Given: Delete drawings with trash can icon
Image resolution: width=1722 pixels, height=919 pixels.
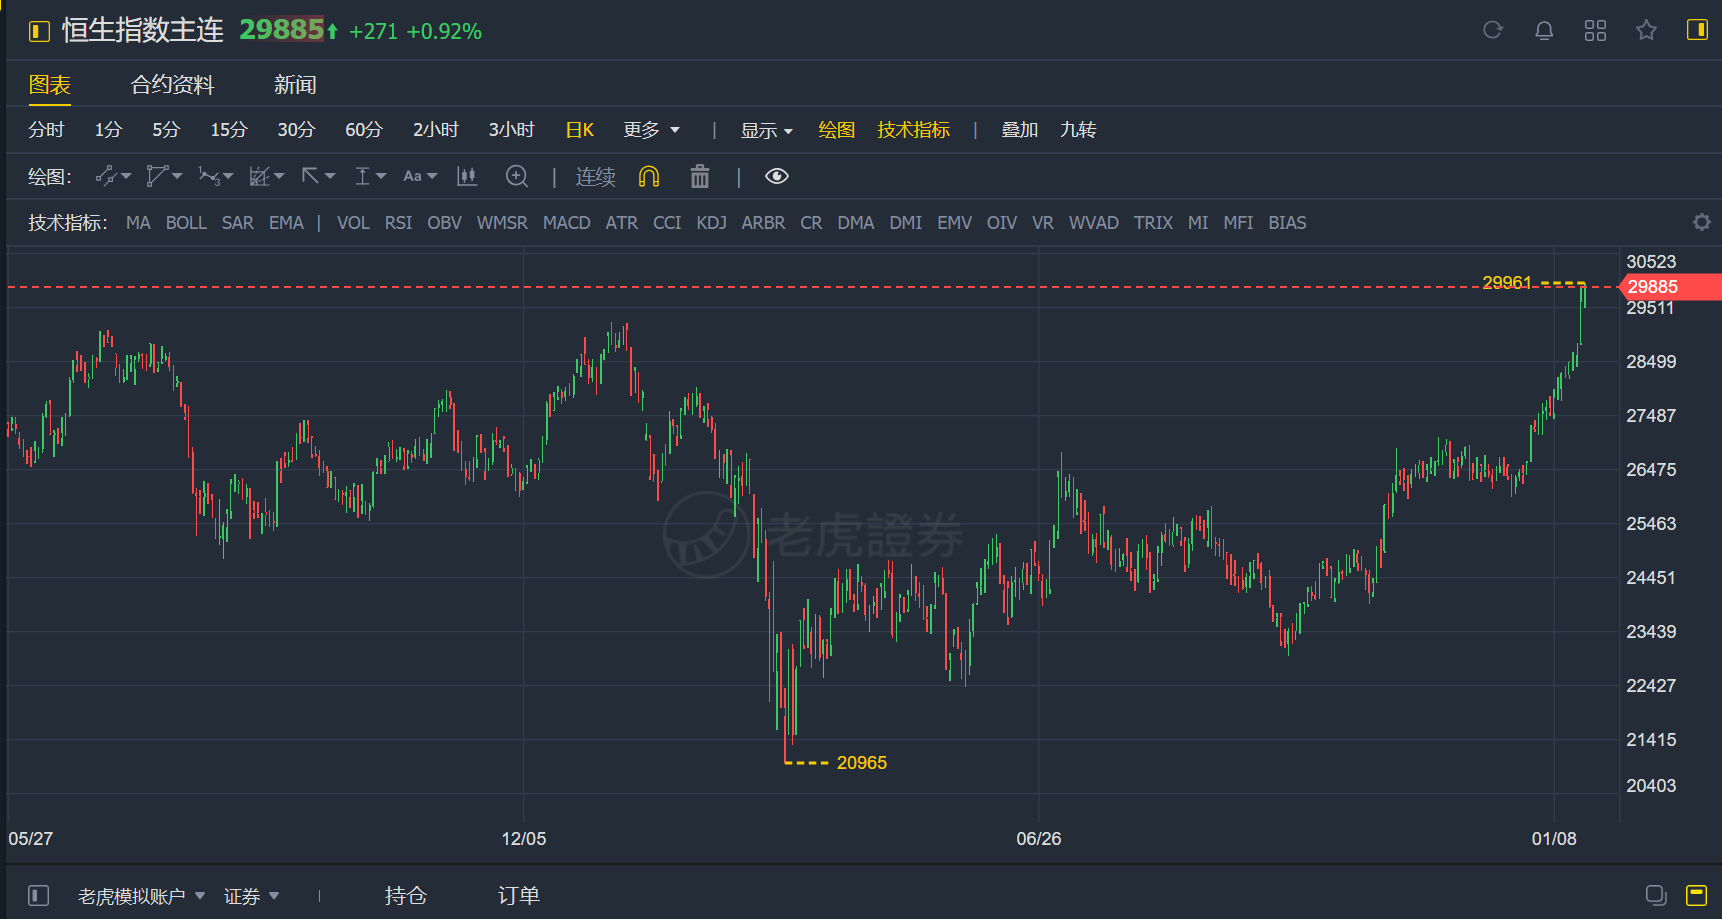Looking at the screenshot, I should pos(700,177).
